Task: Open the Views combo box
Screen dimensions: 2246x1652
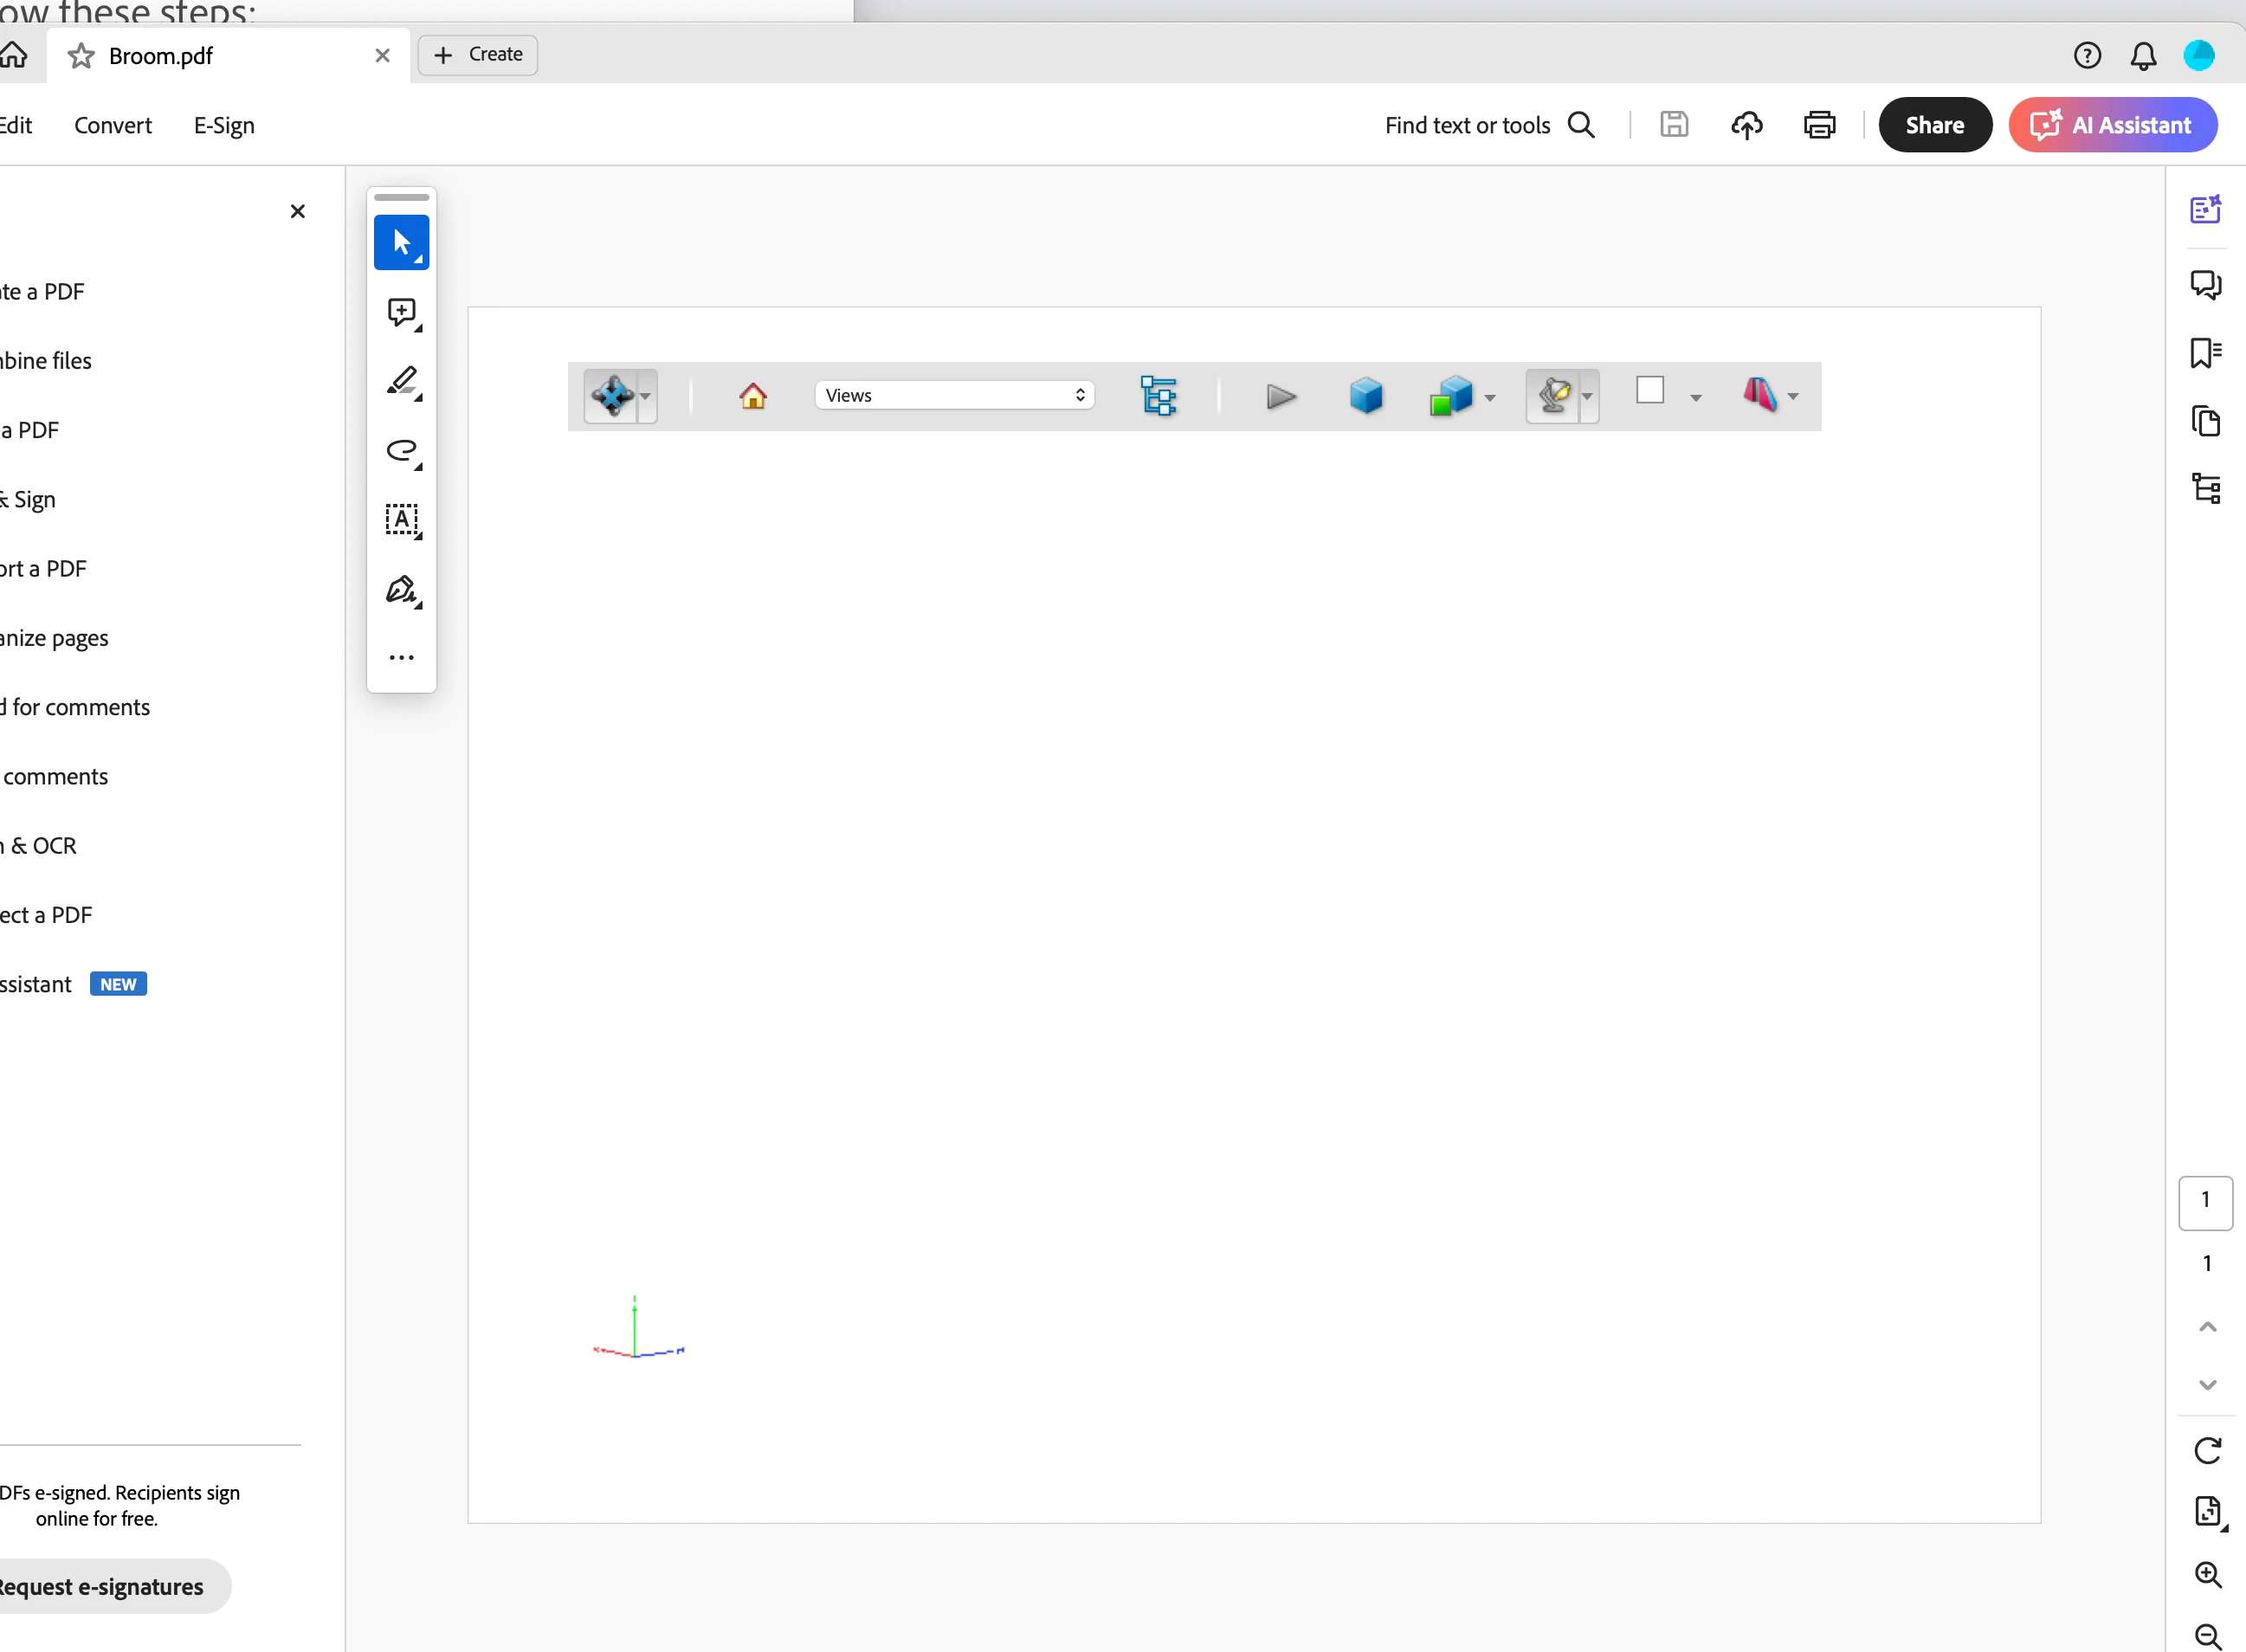Action: (x=954, y=396)
